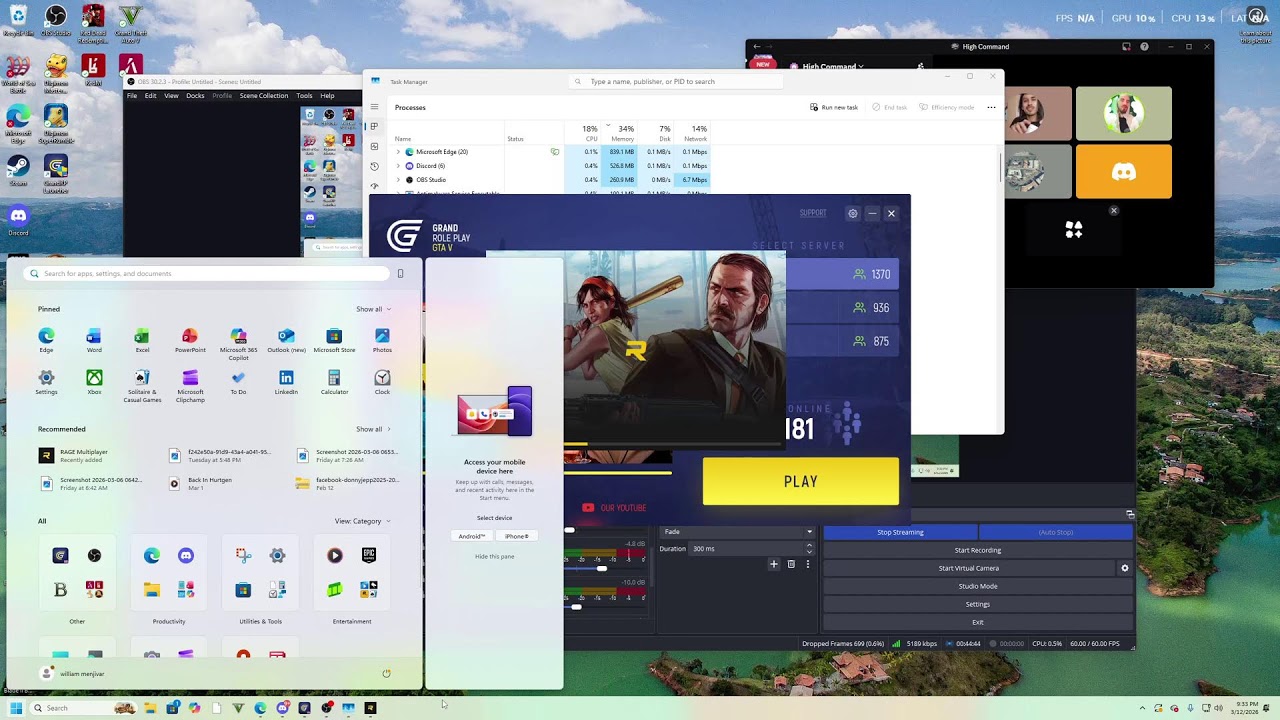Open Docks menu in OBS

click(195, 96)
